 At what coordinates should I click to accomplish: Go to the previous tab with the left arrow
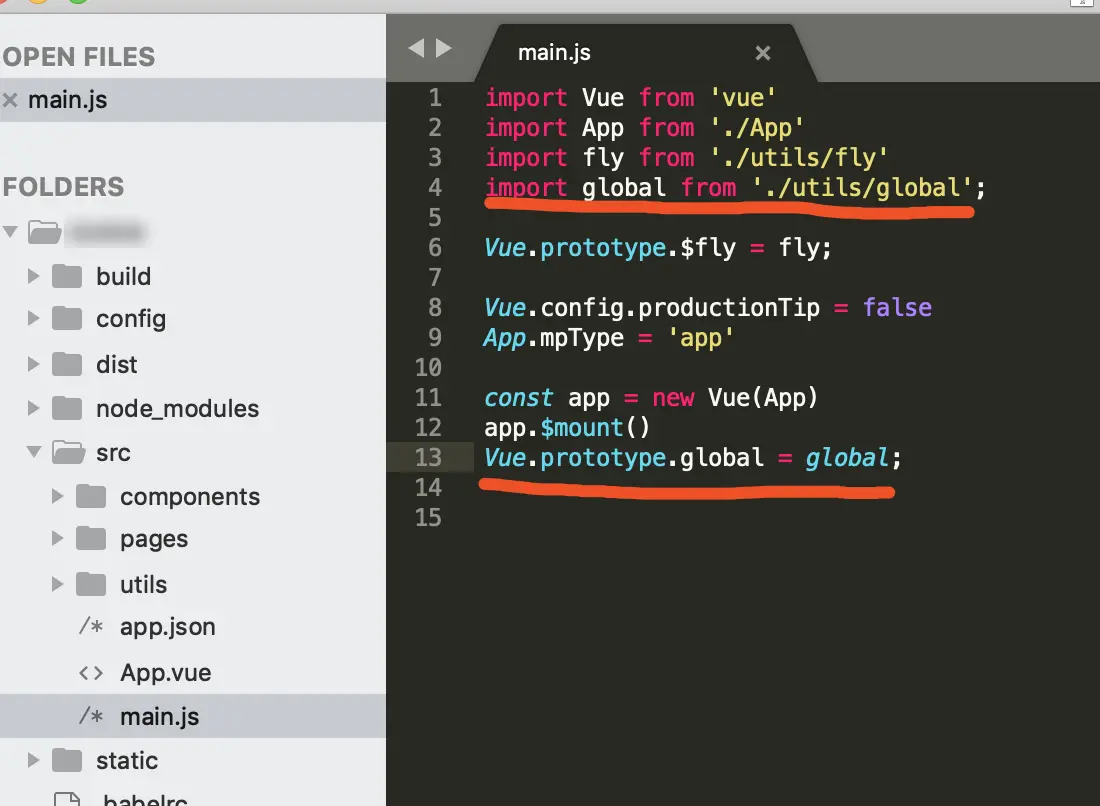(x=416, y=48)
